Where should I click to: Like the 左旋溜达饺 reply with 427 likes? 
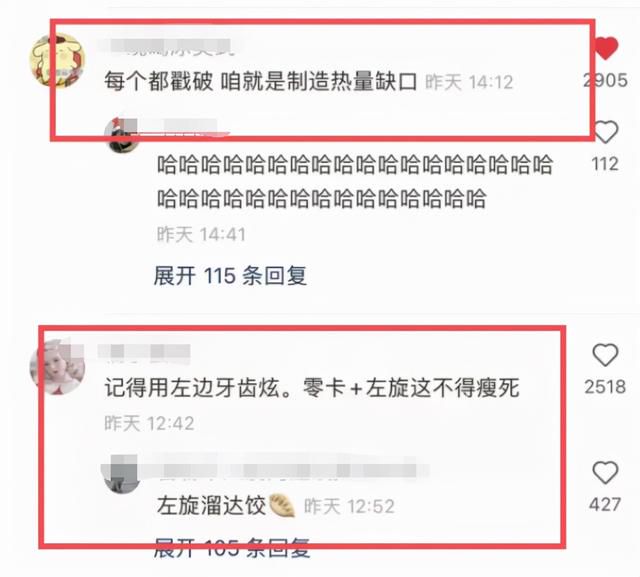[605, 473]
